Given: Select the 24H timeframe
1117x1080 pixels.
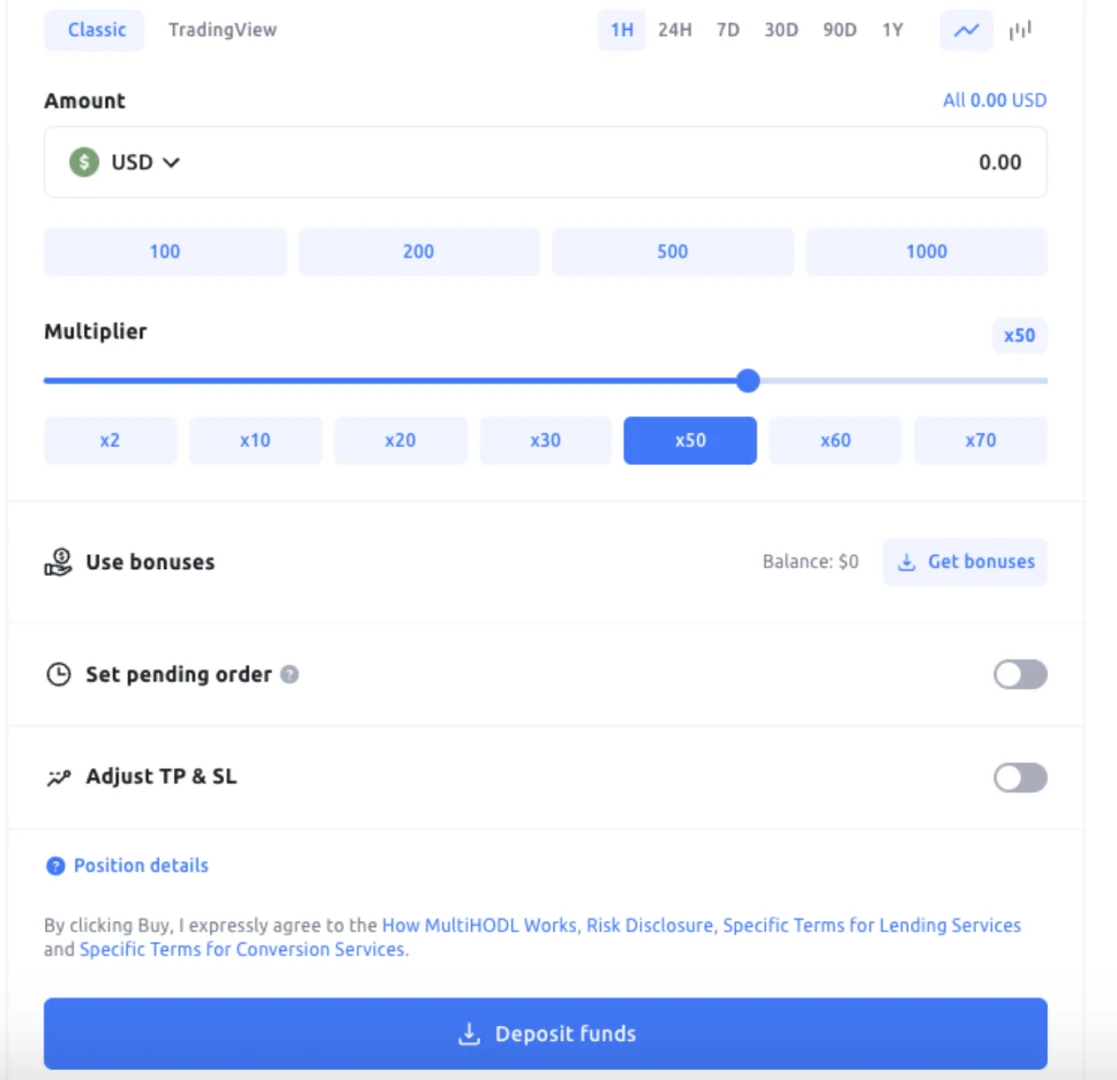Looking at the screenshot, I should 675,30.
